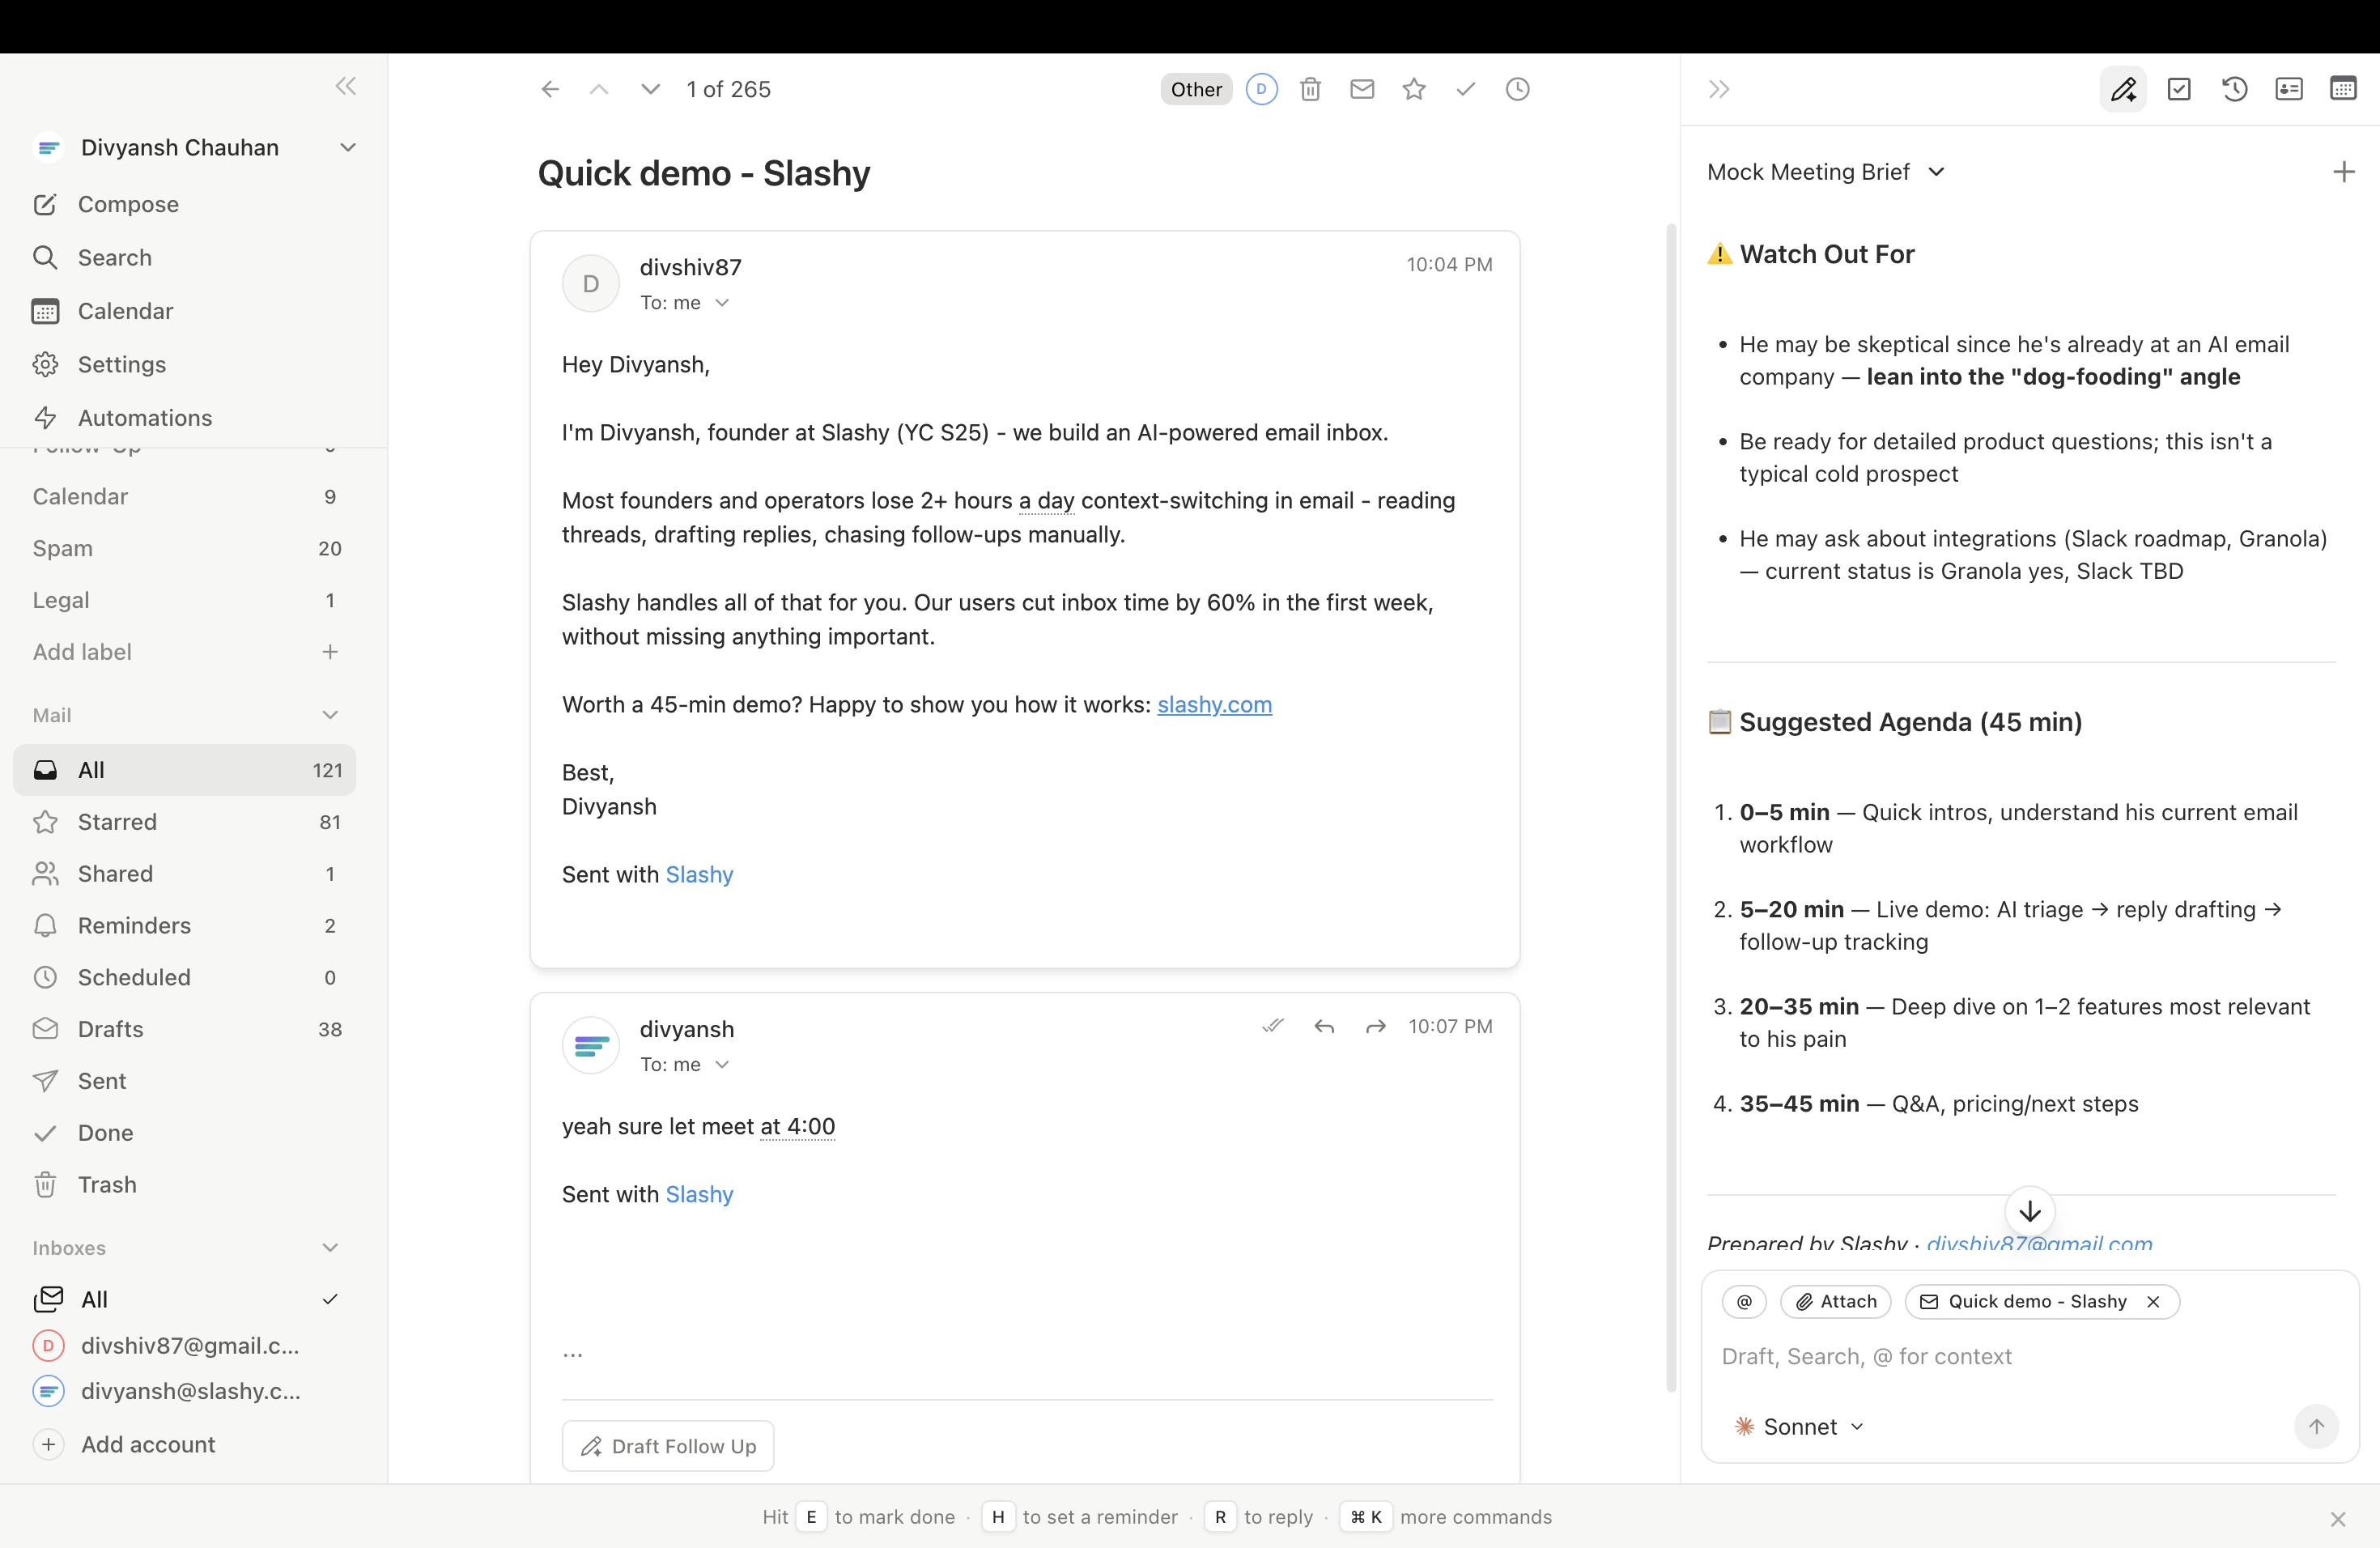
Task: Open the calendar panel tab
Action: pos(2343,90)
